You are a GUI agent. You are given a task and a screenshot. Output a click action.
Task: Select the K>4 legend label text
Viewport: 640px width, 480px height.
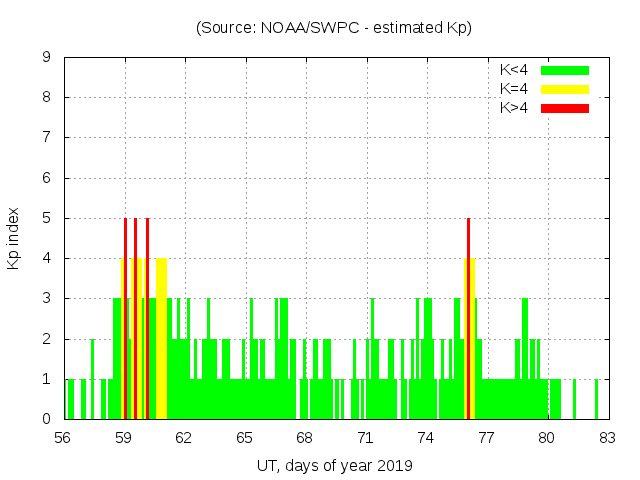514,108
